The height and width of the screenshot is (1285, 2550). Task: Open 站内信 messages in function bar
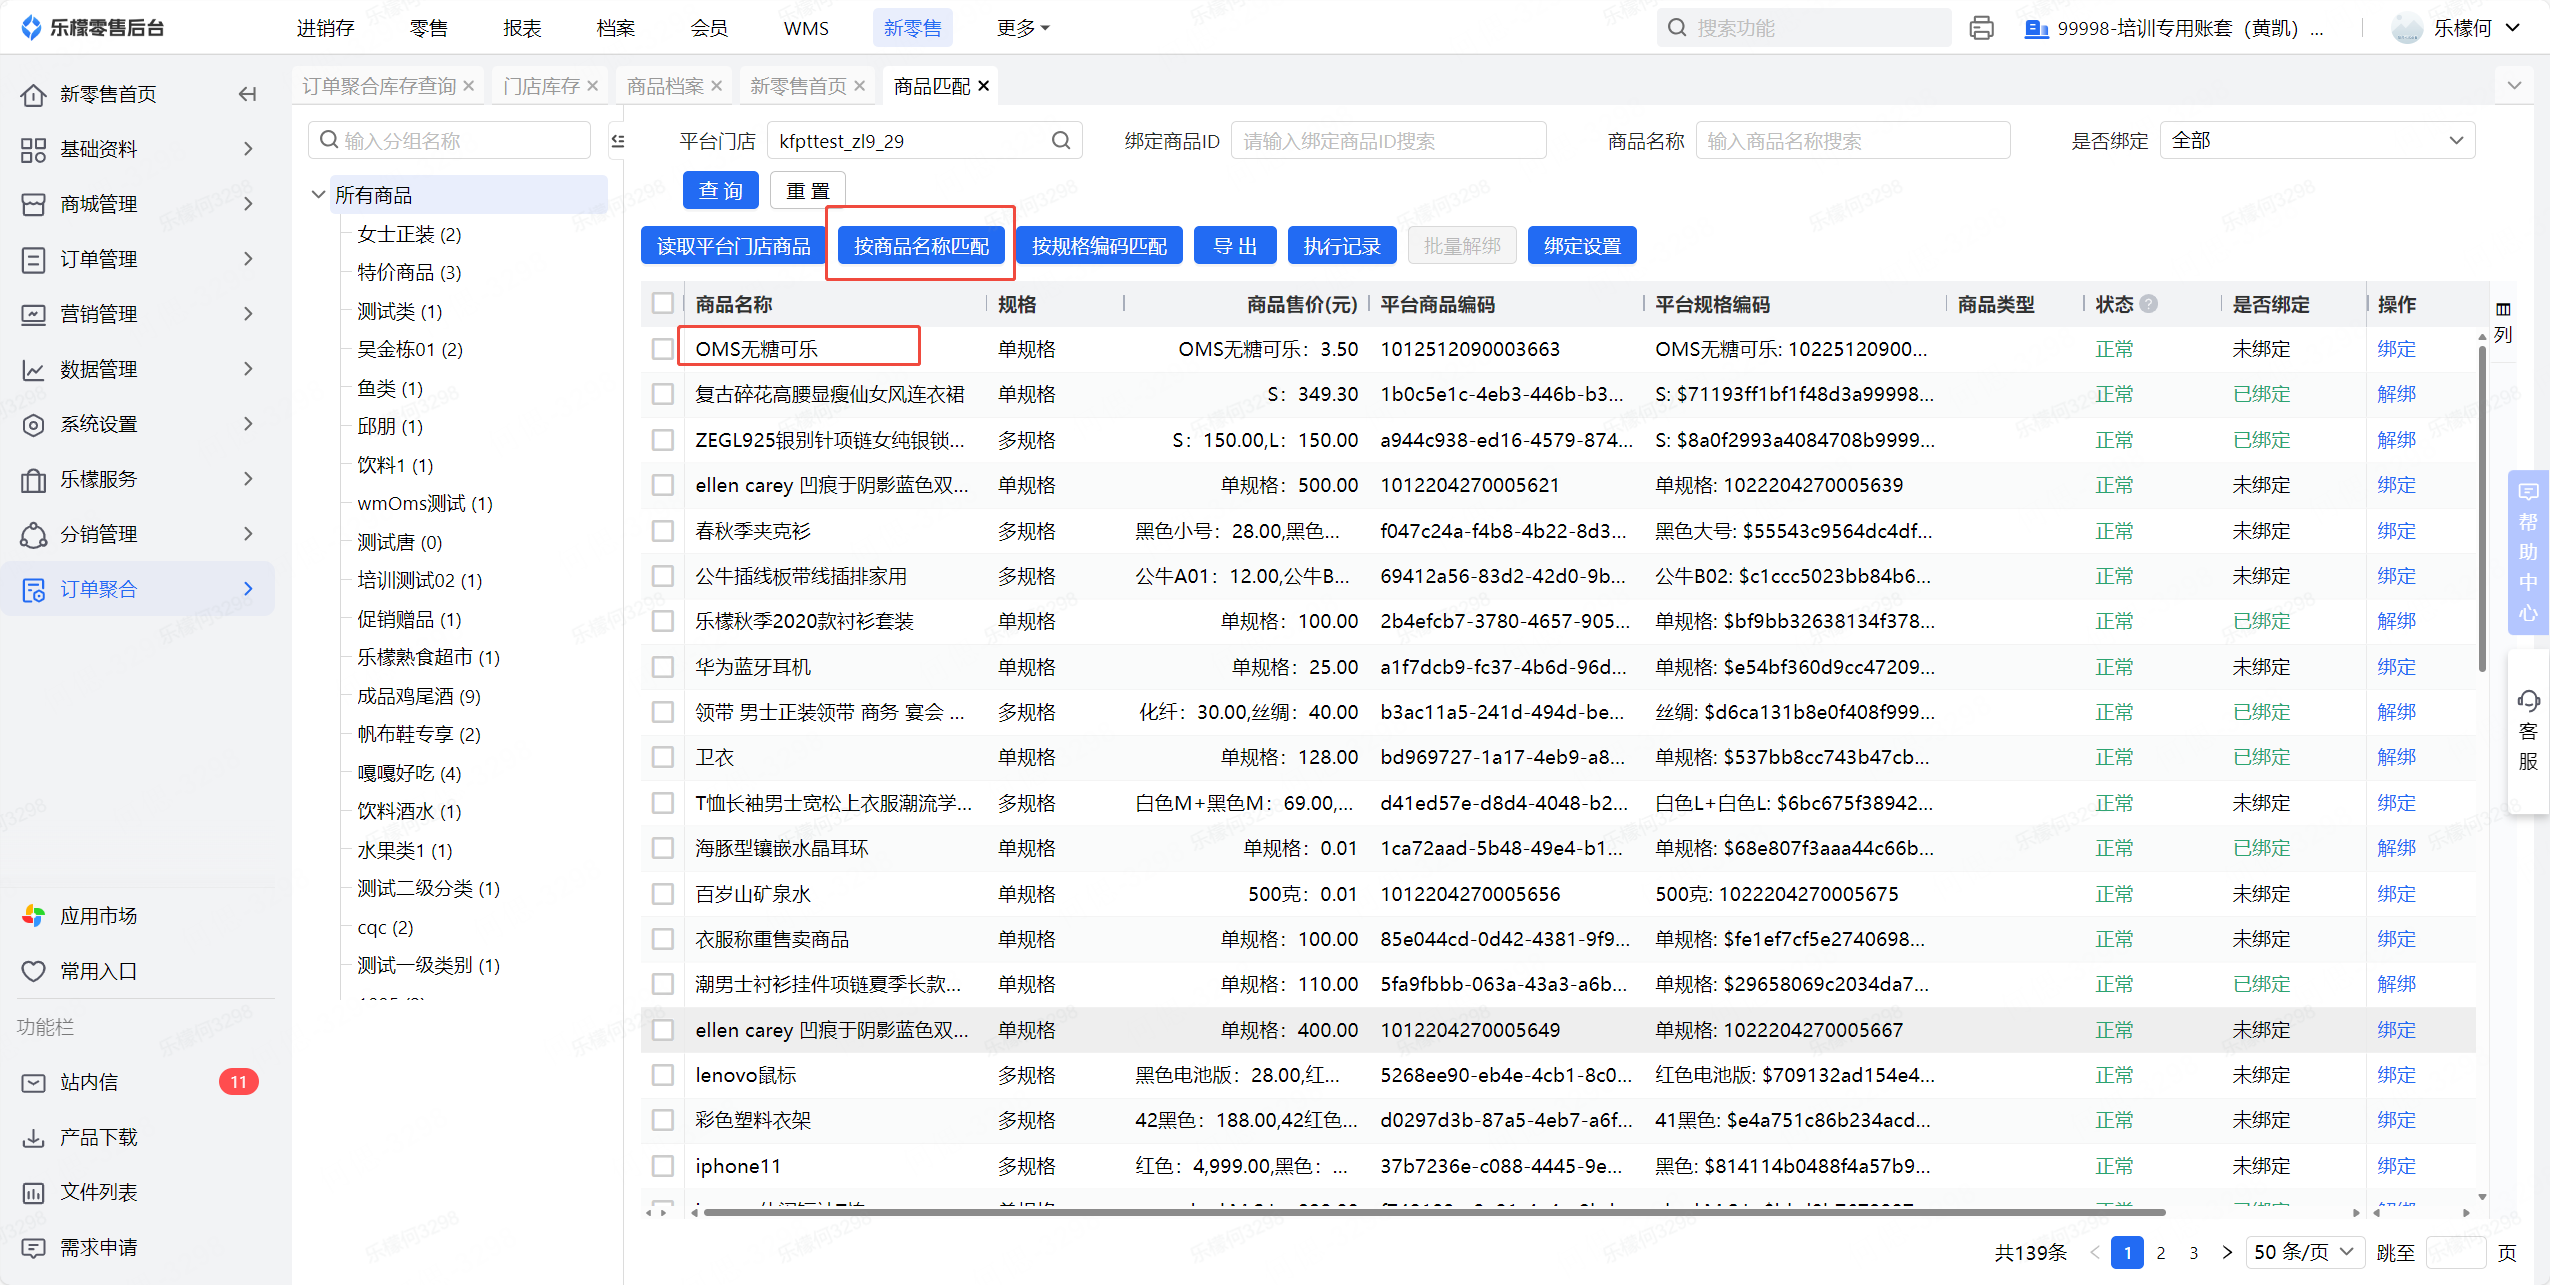tap(89, 1082)
